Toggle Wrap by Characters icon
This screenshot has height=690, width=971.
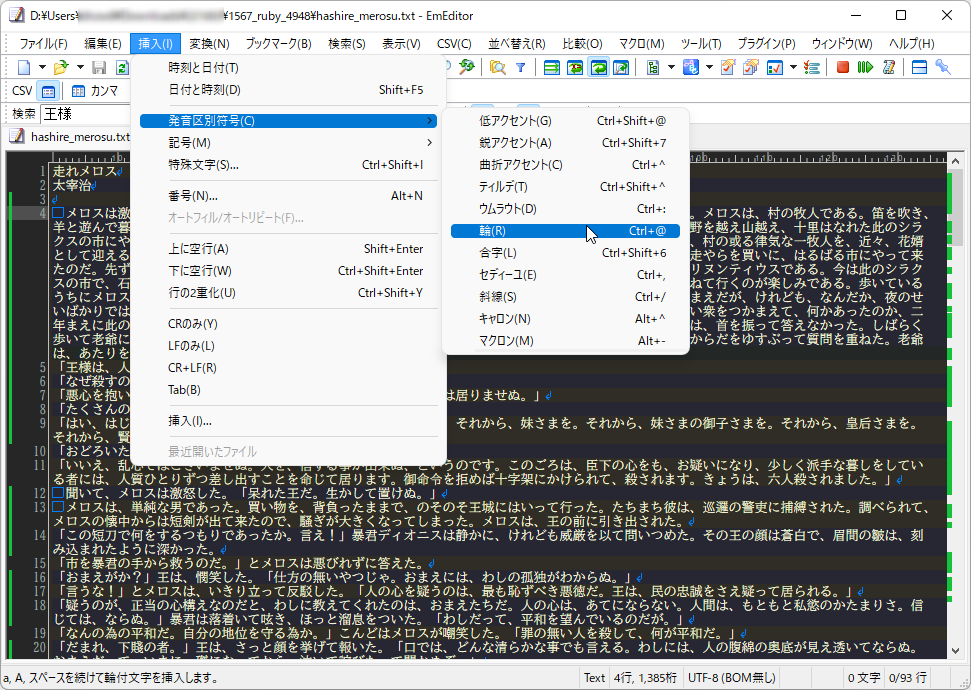(x=575, y=68)
